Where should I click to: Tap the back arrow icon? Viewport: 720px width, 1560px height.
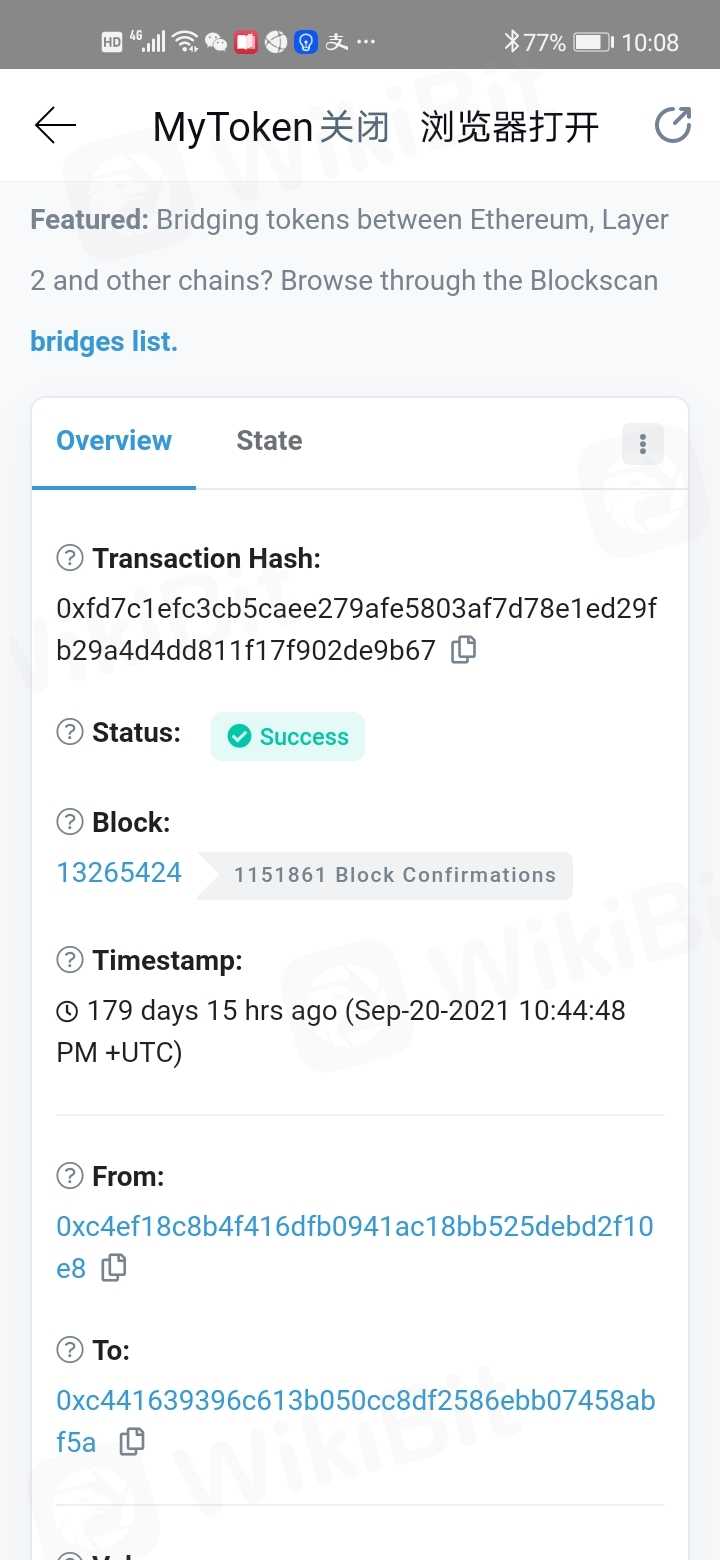tap(55, 126)
